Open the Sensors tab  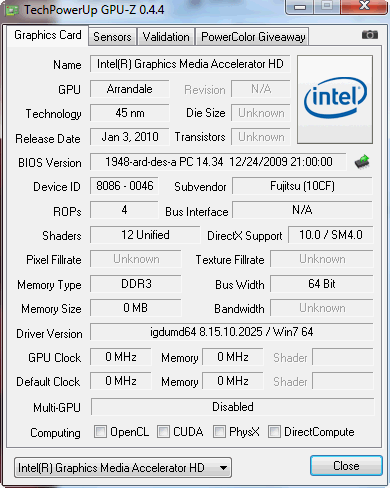coord(112,37)
